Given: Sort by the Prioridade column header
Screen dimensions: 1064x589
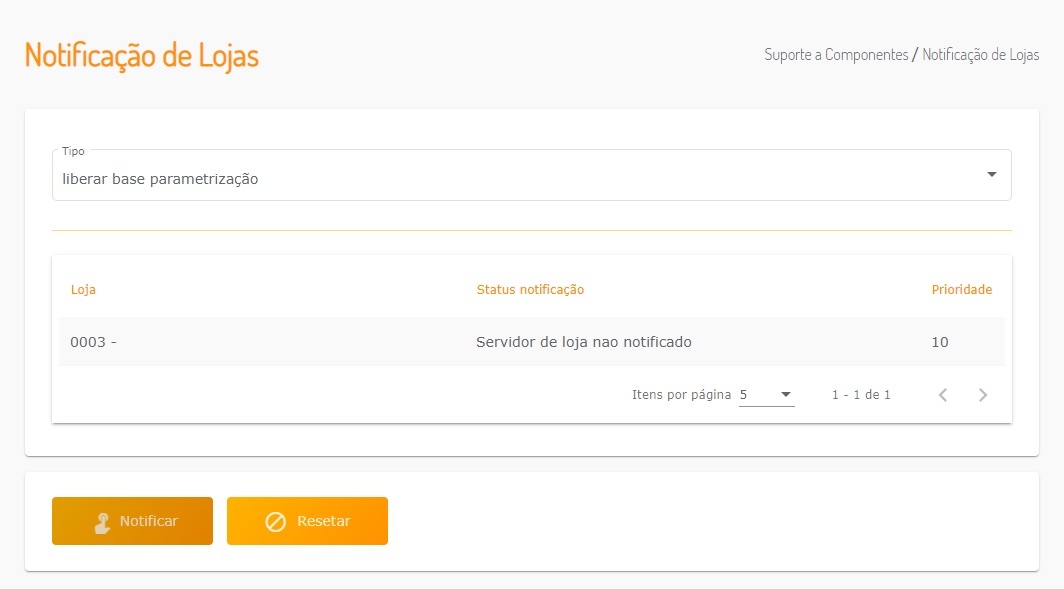Looking at the screenshot, I should pos(962,290).
